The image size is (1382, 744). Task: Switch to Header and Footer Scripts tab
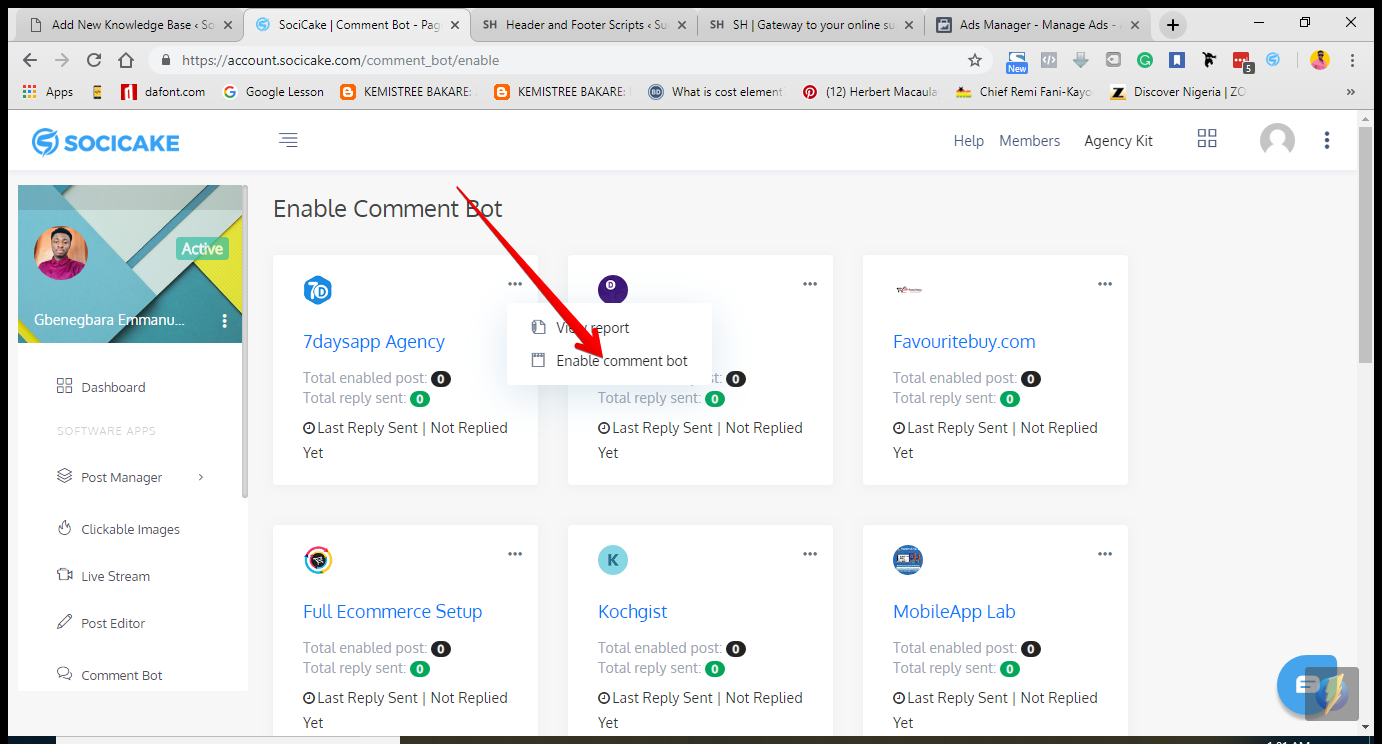coord(582,25)
